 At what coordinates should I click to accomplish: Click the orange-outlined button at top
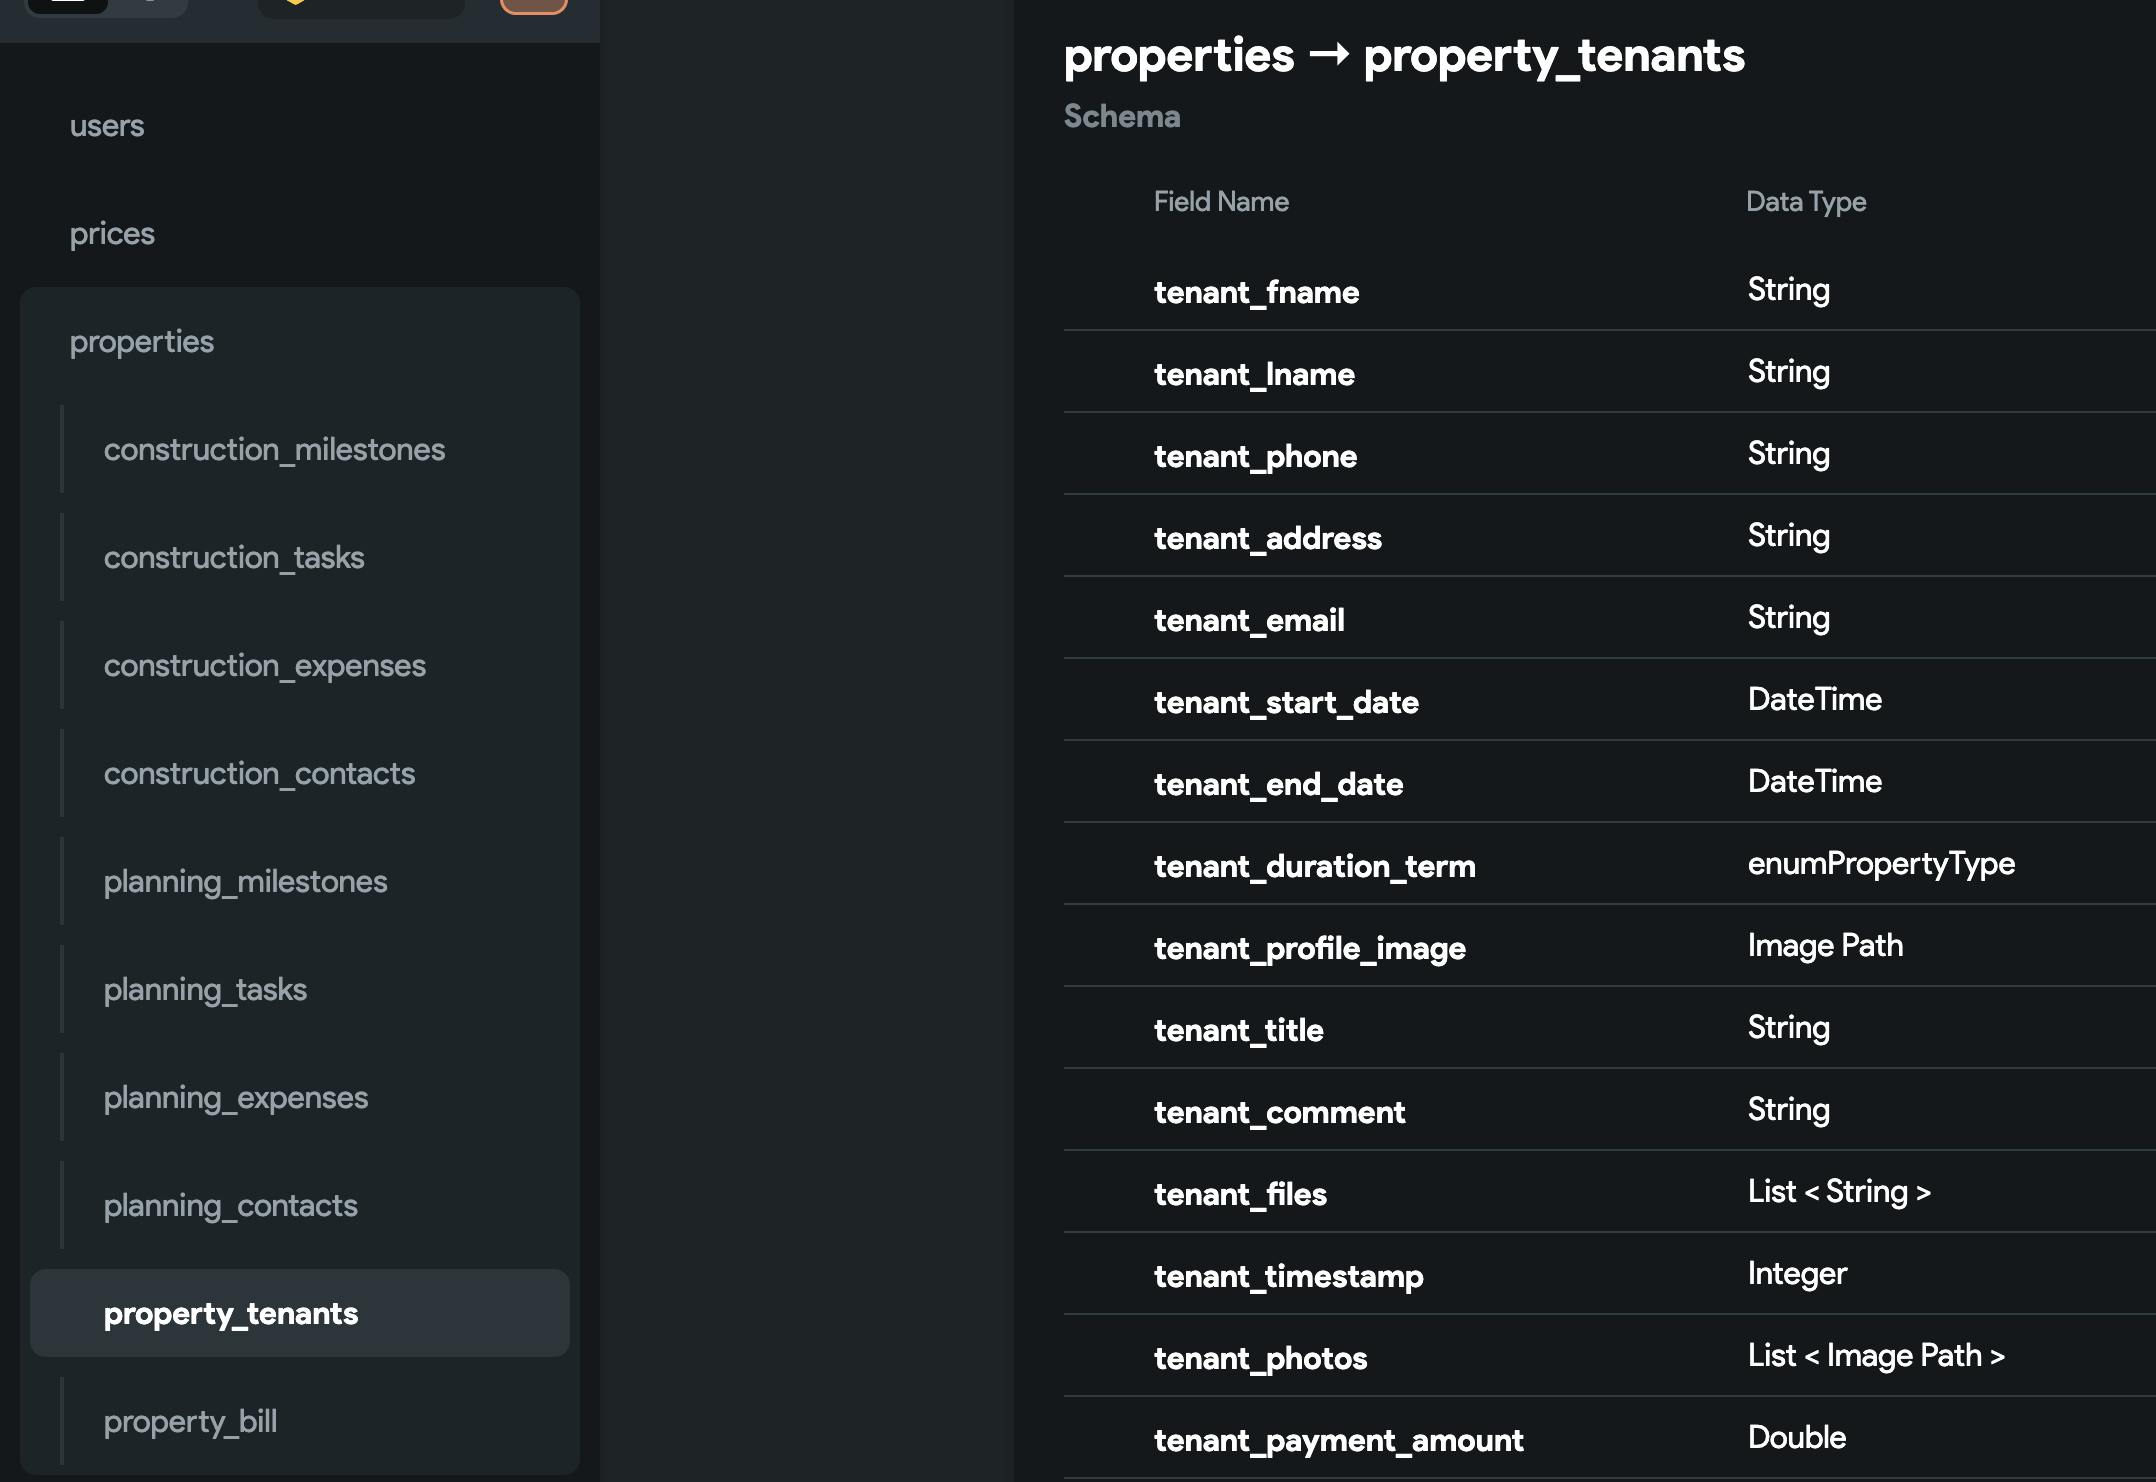(x=534, y=5)
